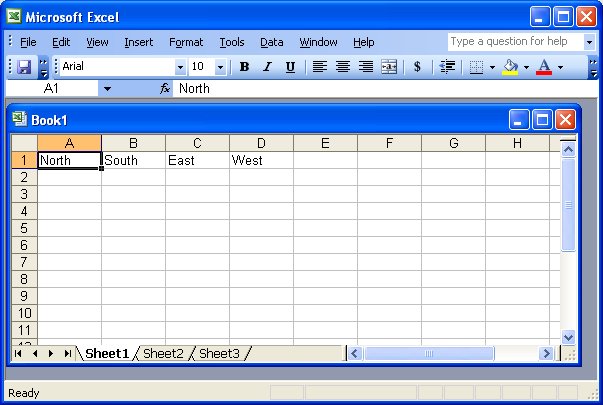Click the Save icon in the toolbar

click(x=24, y=67)
